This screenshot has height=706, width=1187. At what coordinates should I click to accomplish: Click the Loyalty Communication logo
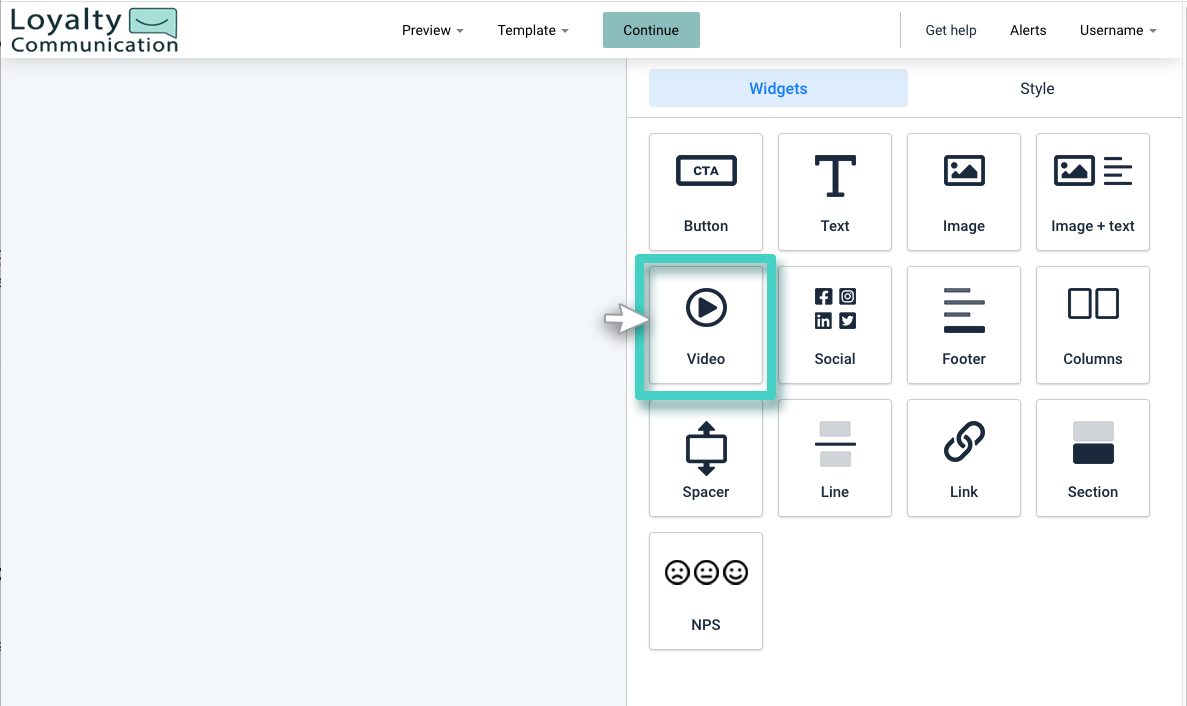(x=94, y=30)
